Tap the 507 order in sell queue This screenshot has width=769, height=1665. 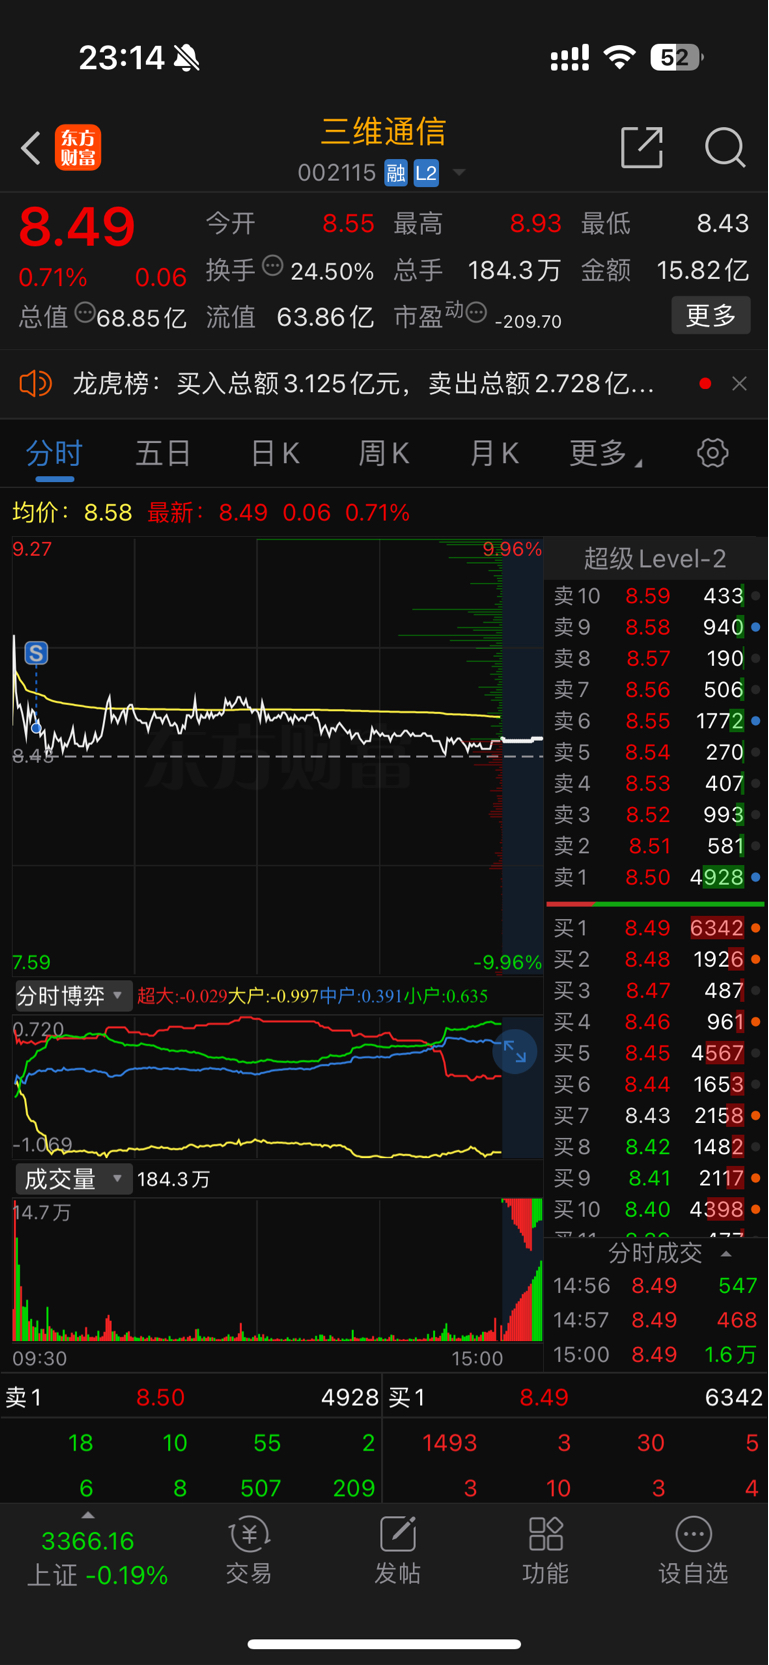pyautogui.click(x=261, y=1488)
